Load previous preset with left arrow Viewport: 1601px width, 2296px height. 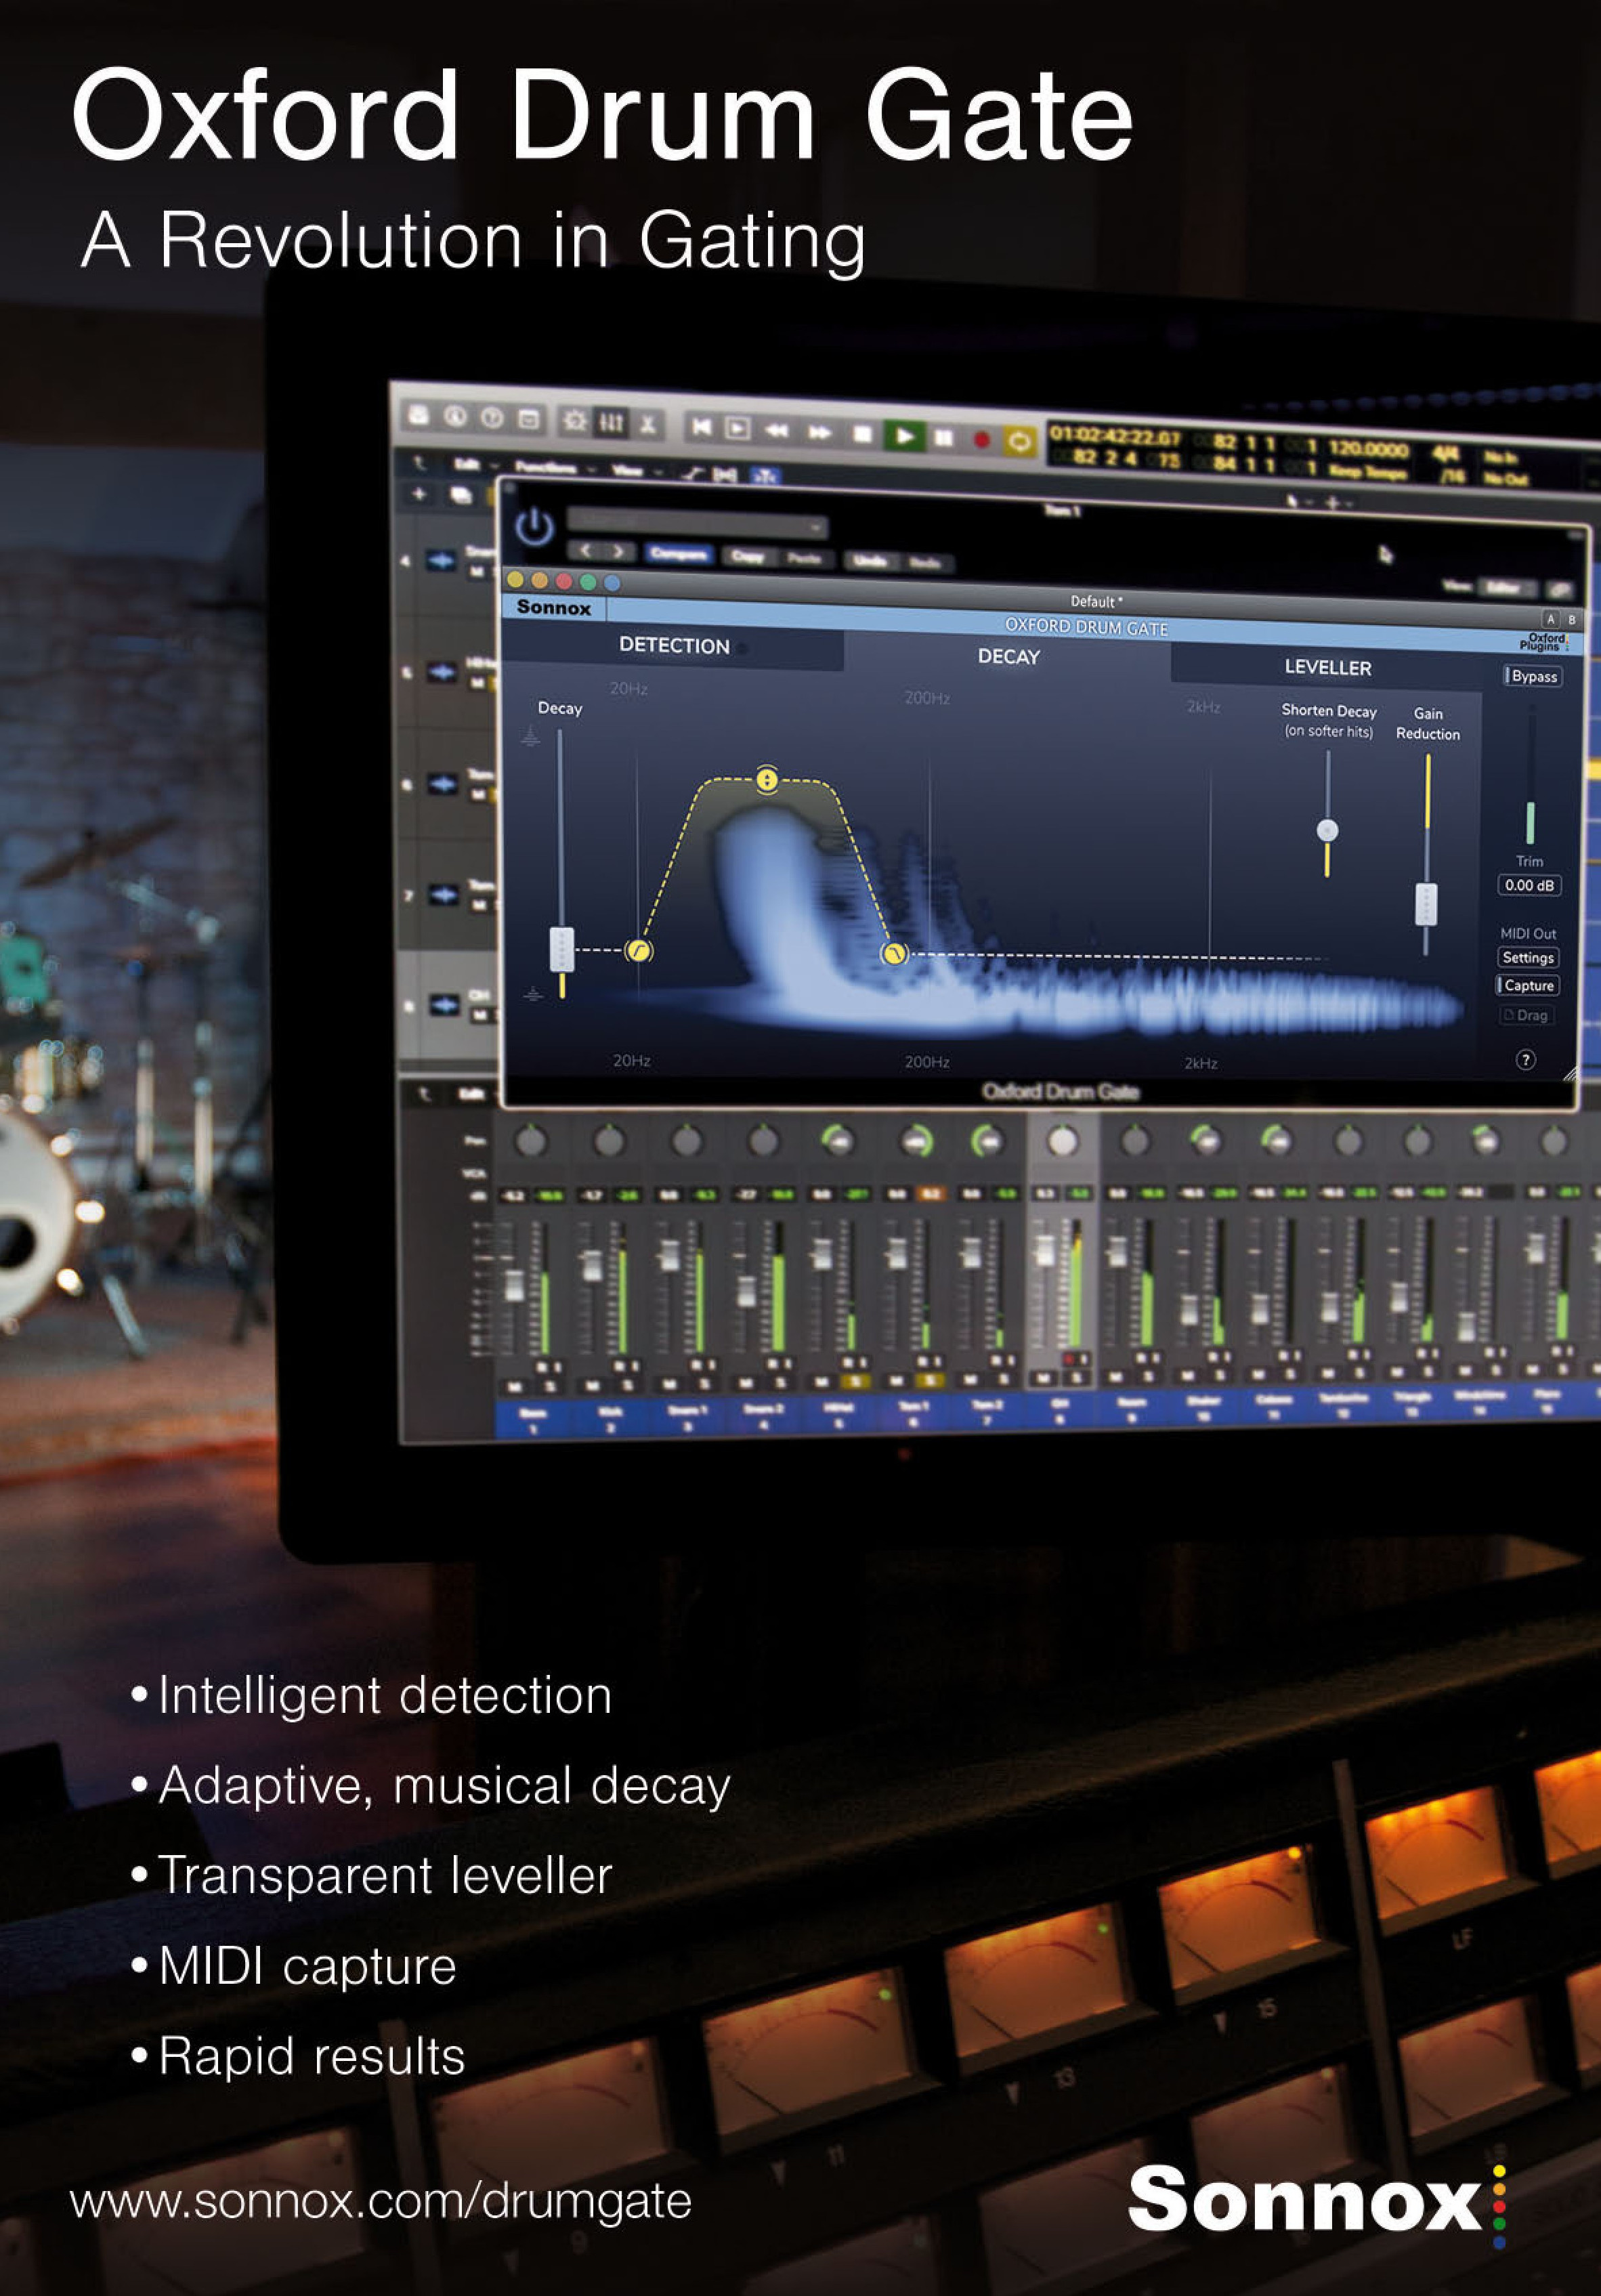point(586,550)
